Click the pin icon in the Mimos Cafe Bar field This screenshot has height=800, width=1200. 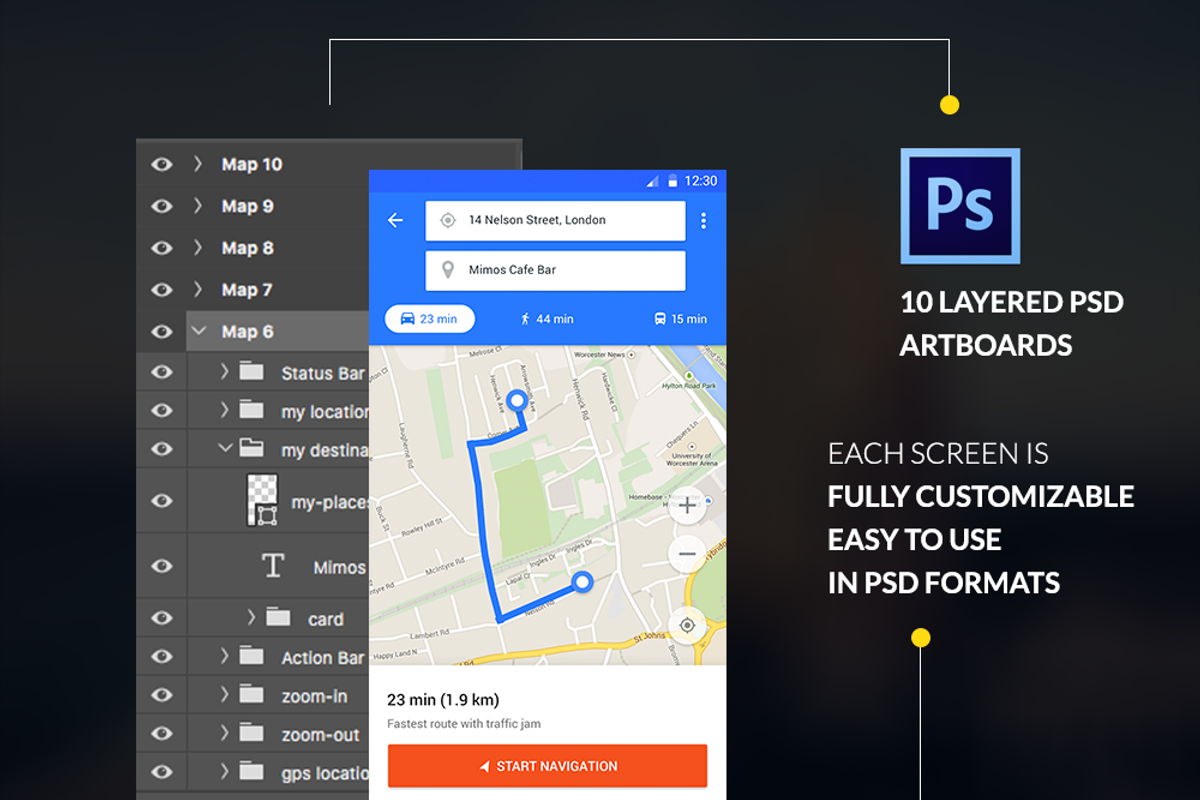pos(447,270)
